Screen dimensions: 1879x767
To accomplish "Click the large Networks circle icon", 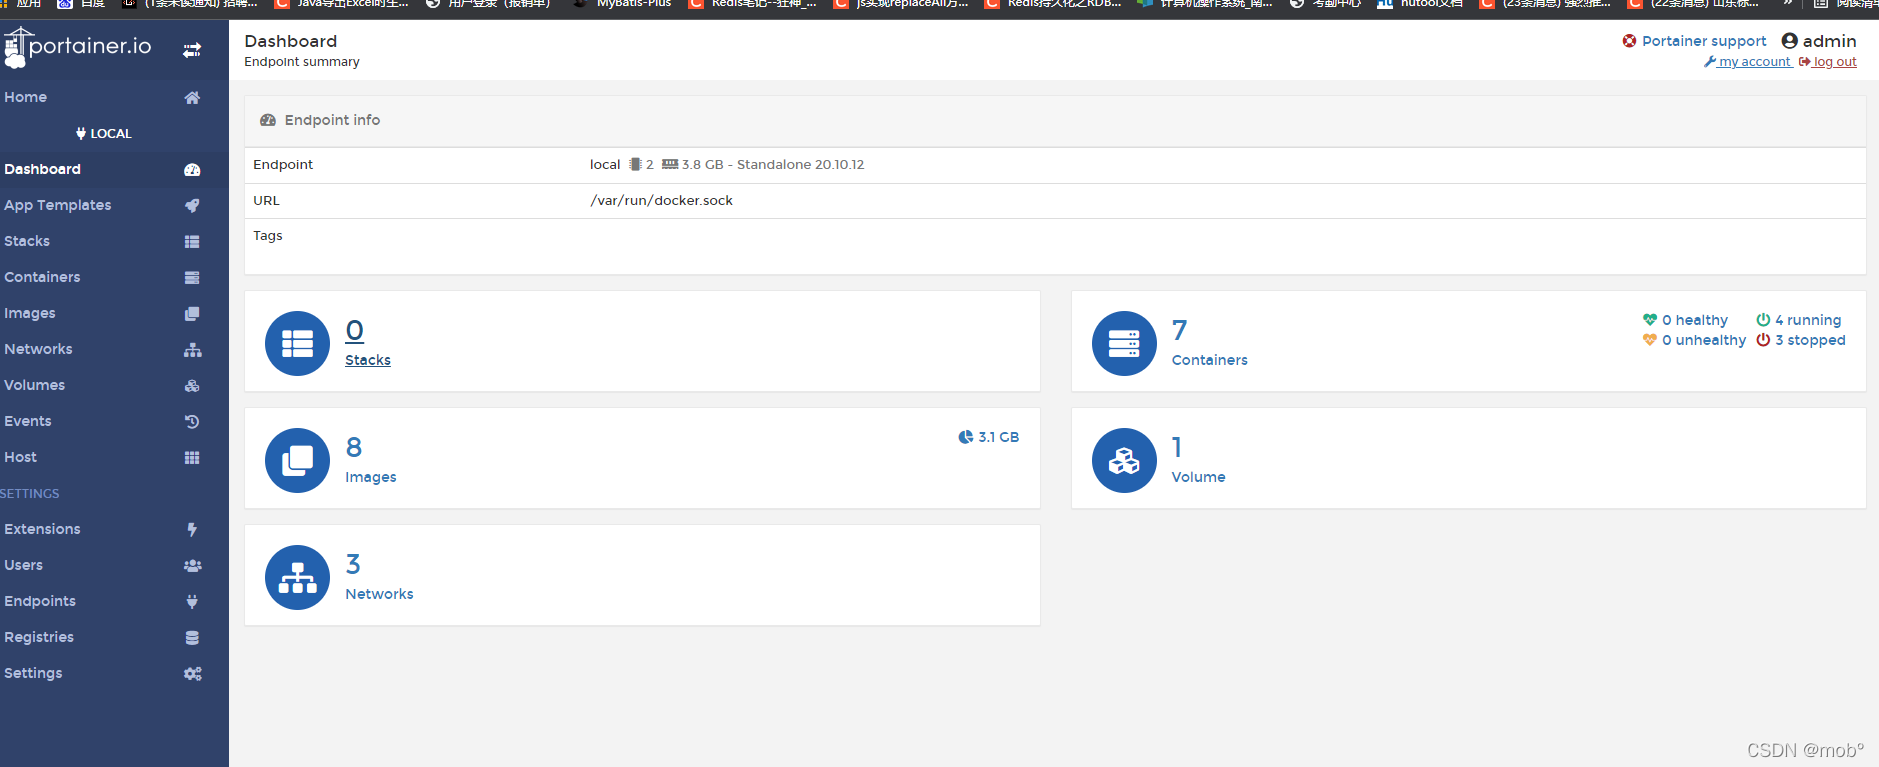I will [297, 577].
